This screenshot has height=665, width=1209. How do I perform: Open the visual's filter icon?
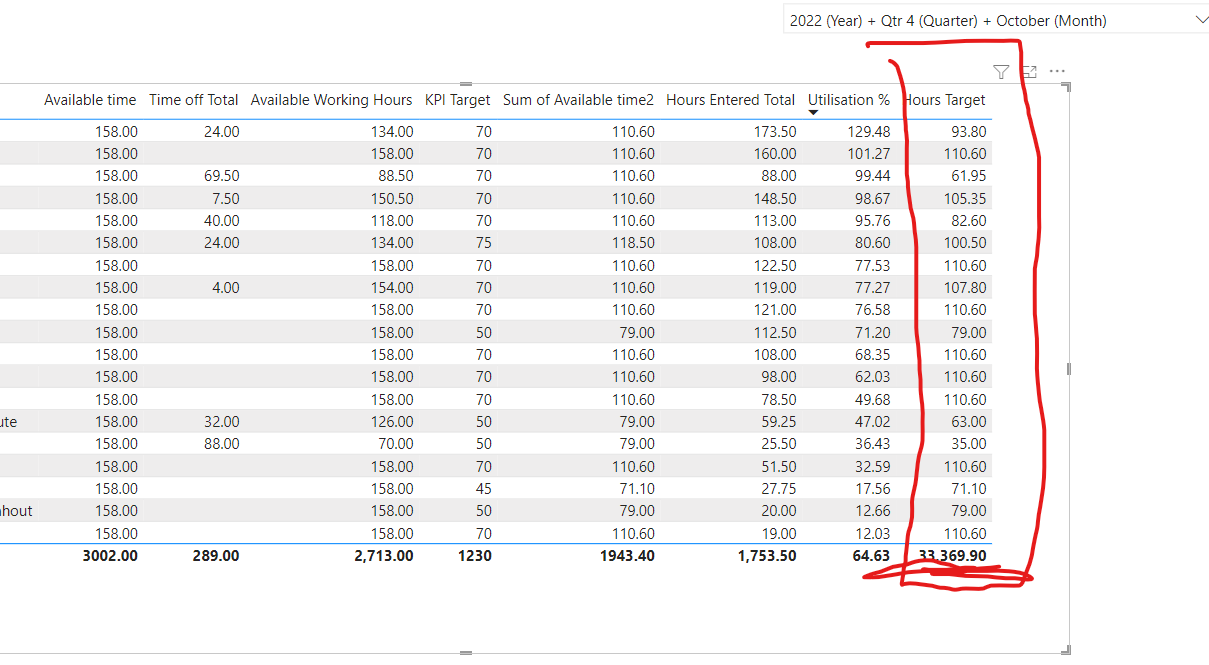coord(1001,72)
